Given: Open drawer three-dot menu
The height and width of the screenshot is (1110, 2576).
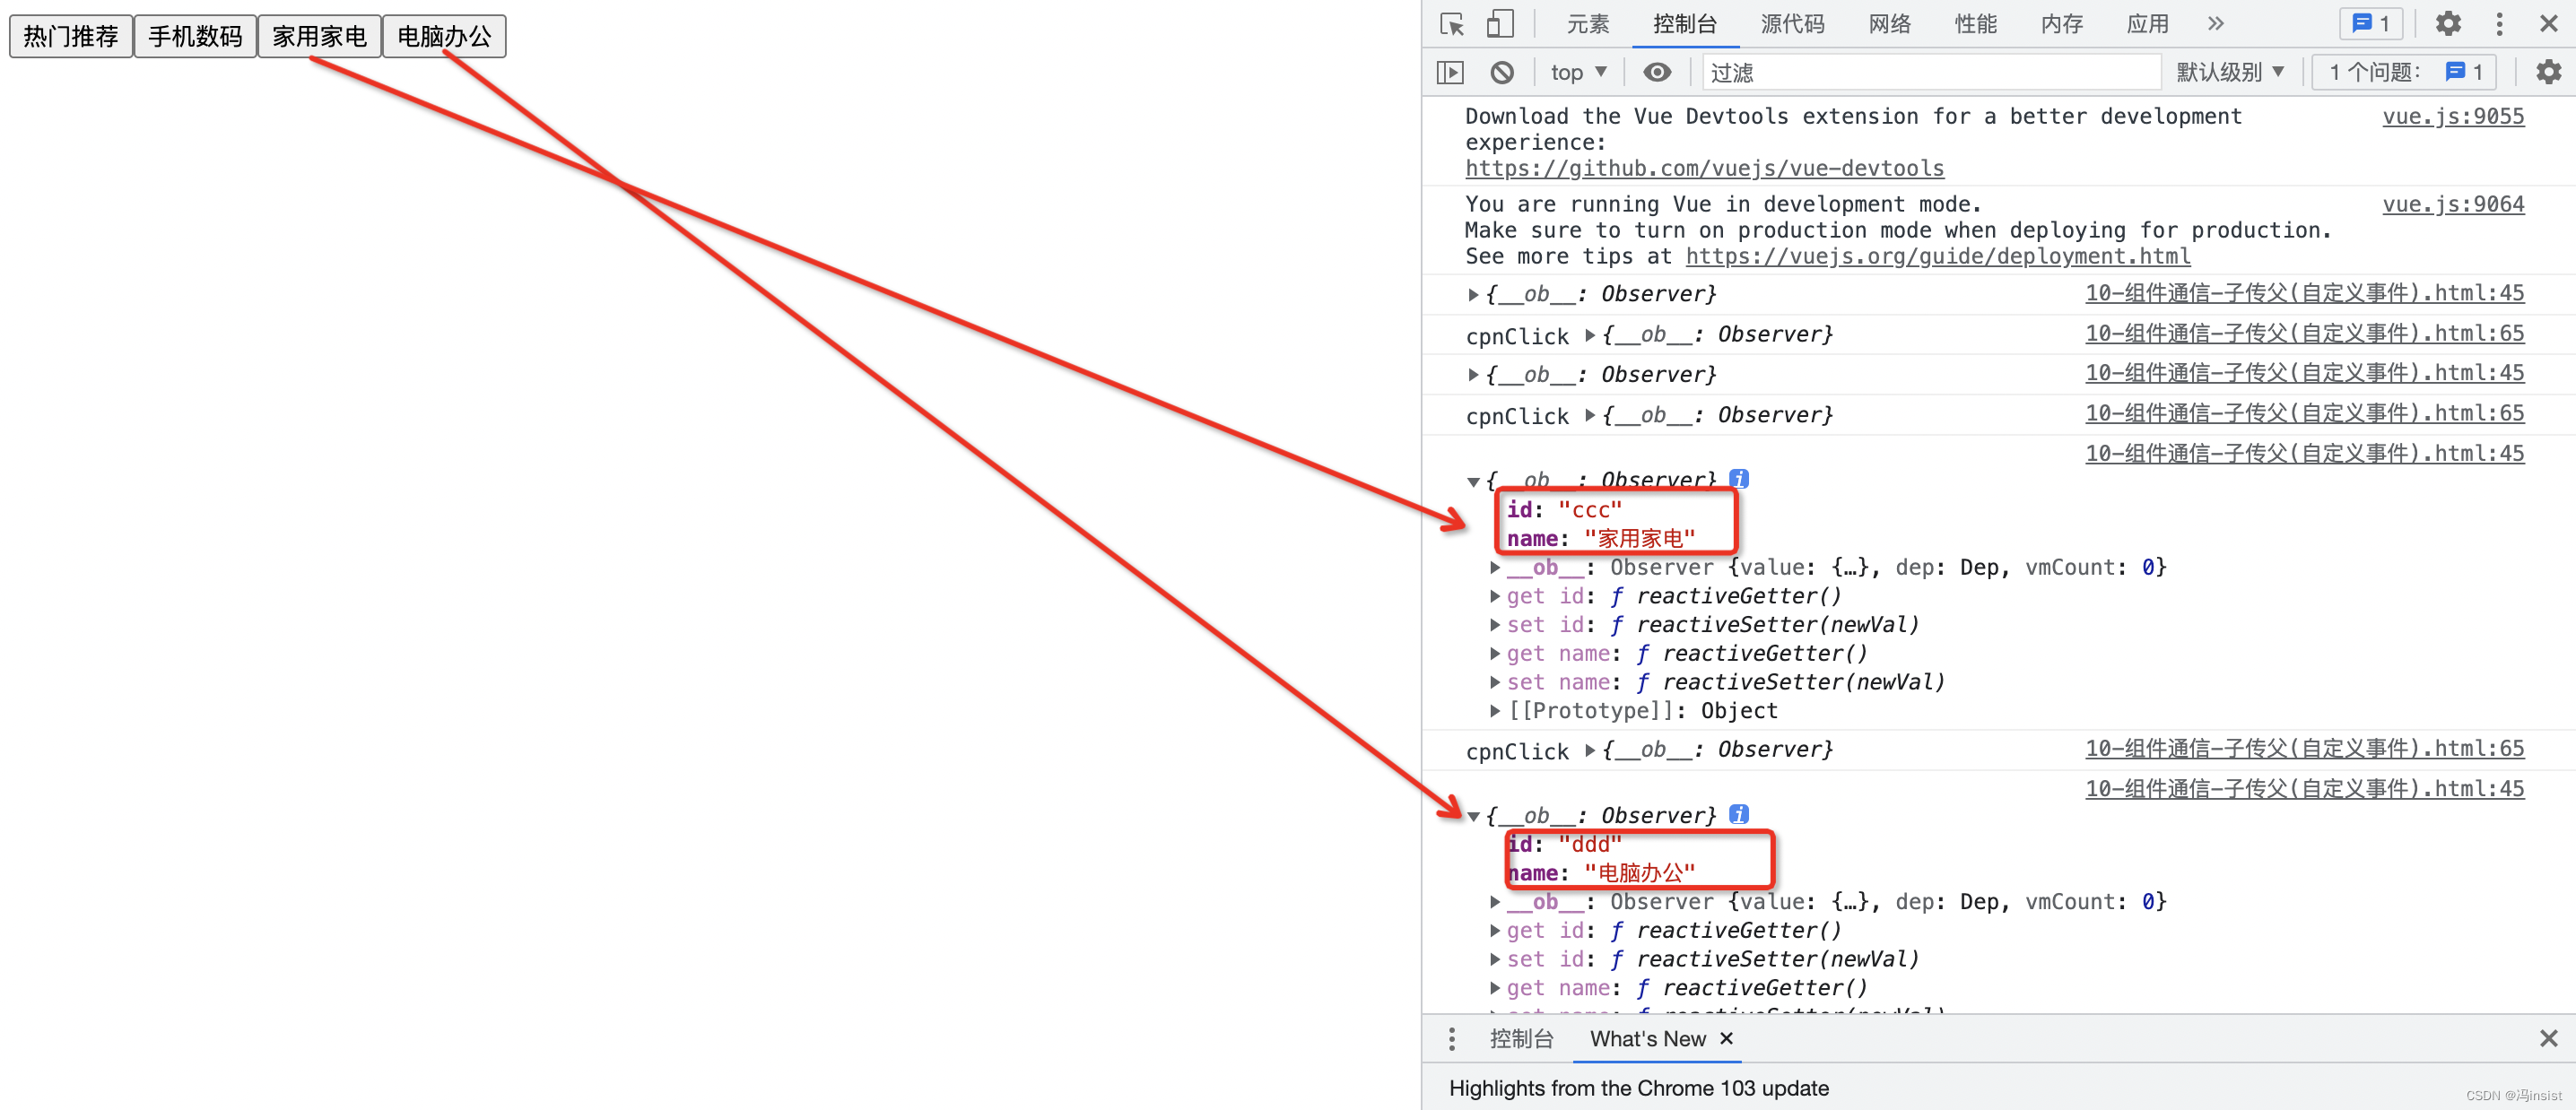Looking at the screenshot, I should (1452, 1039).
